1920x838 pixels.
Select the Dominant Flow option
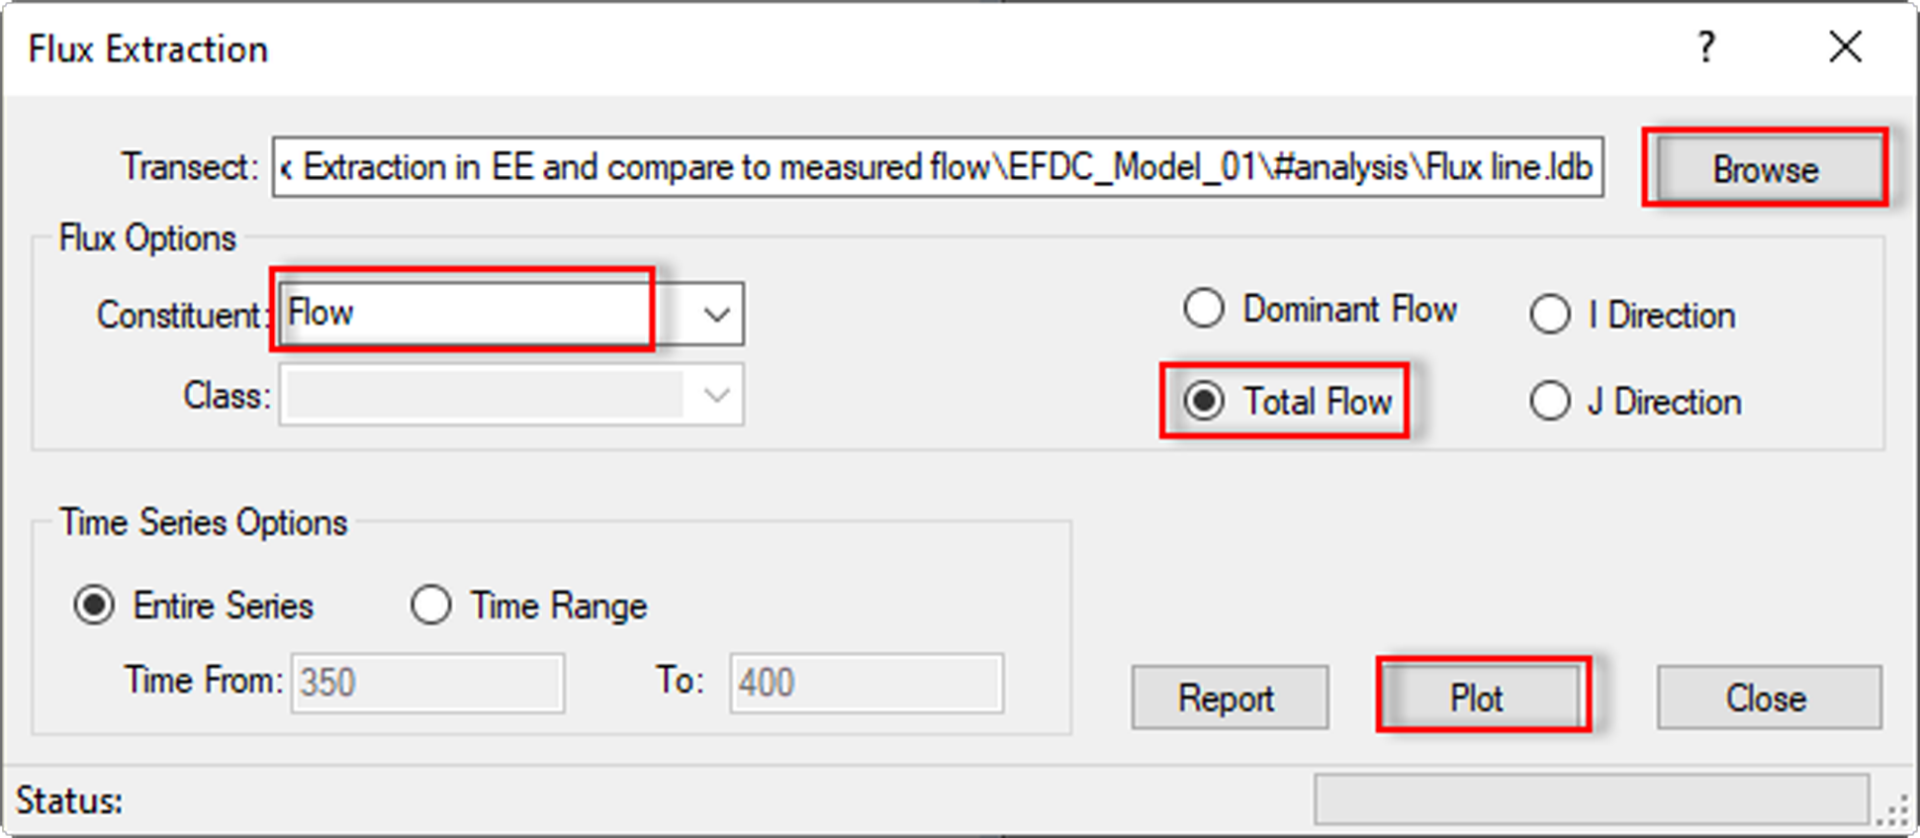click(x=1203, y=309)
